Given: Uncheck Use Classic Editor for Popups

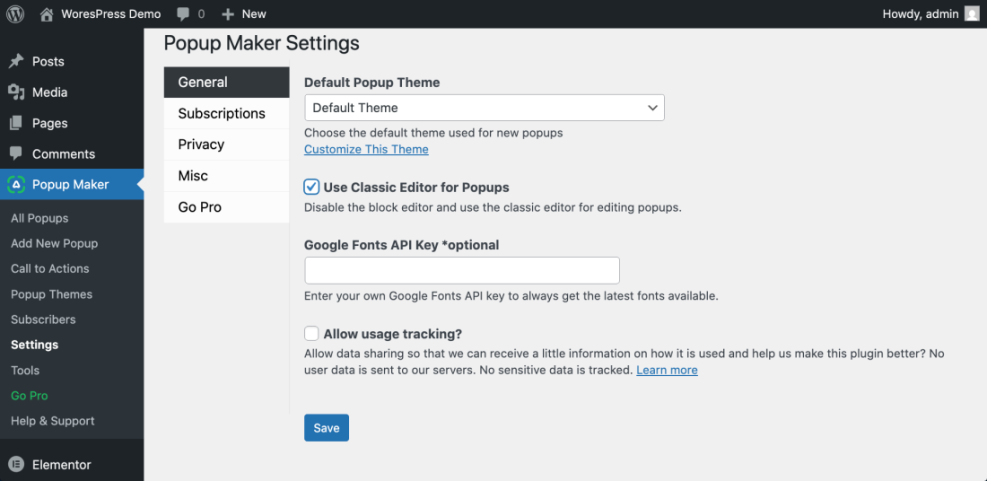Looking at the screenshot, I should [x=311, y=187].
